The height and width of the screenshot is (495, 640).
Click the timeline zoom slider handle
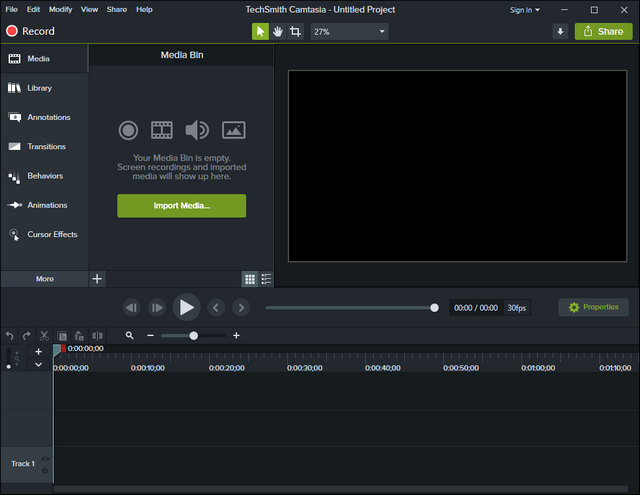coord(193,336)
